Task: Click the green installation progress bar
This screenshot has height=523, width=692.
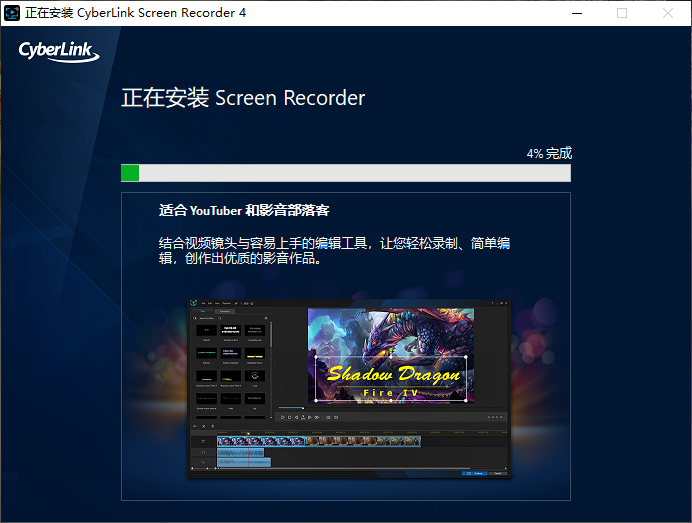Action: click(346, 173)
